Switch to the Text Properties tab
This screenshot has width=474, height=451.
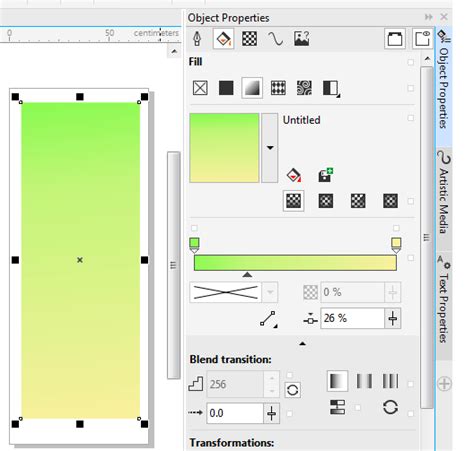444,299
